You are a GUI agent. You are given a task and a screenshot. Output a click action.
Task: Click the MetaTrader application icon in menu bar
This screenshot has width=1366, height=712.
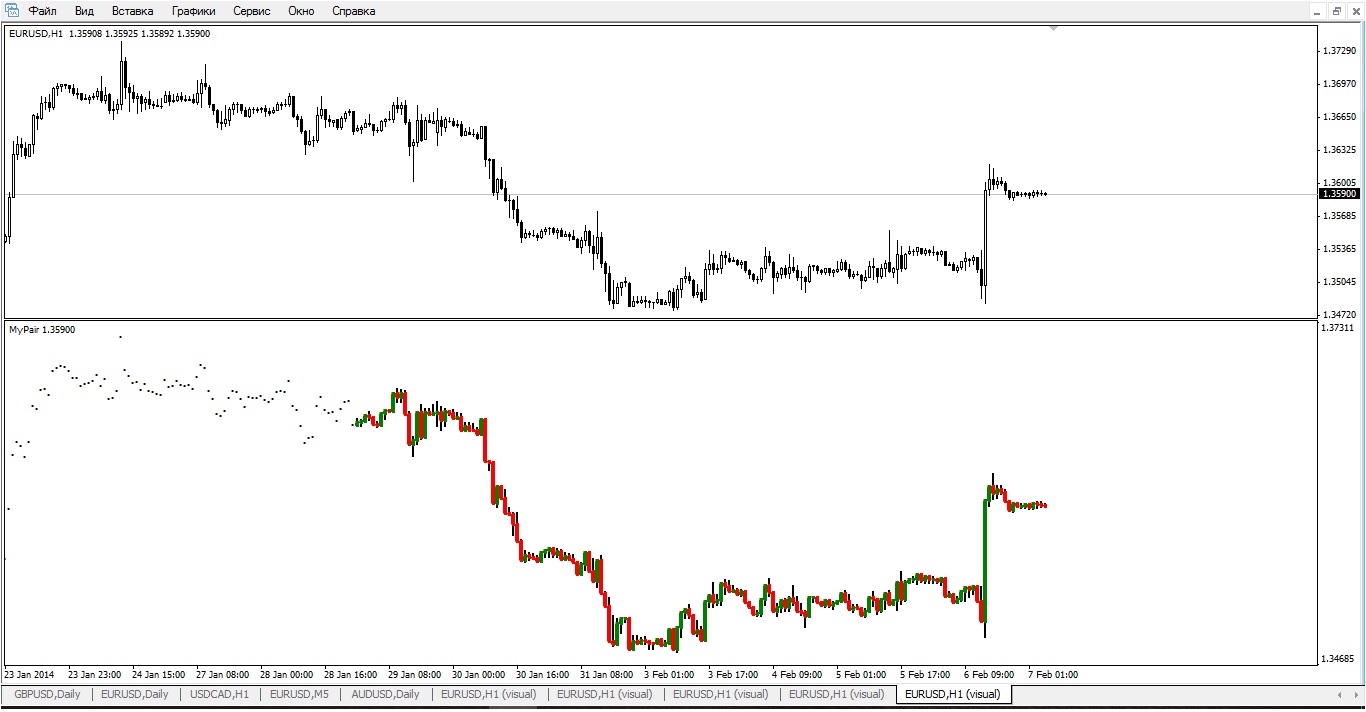[x=12, y=11]
